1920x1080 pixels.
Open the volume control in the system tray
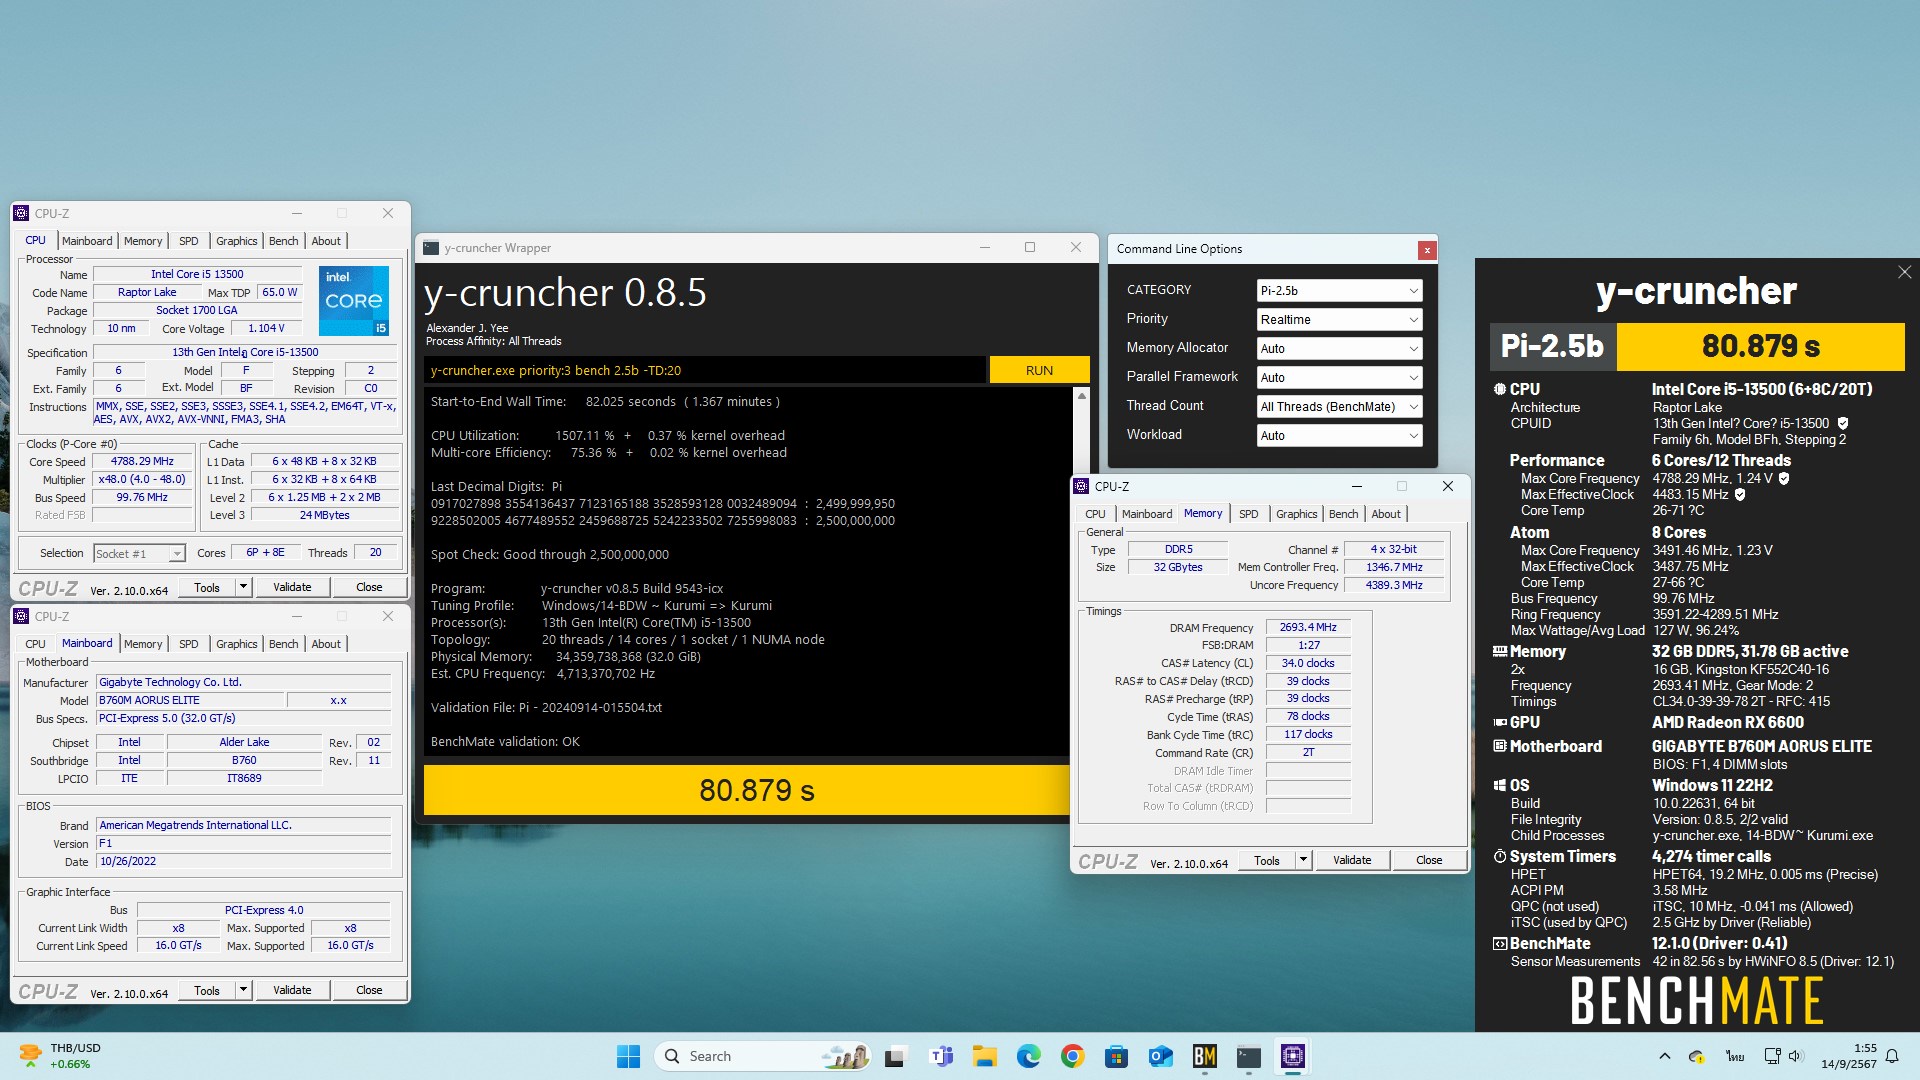click(1795, 1056)
